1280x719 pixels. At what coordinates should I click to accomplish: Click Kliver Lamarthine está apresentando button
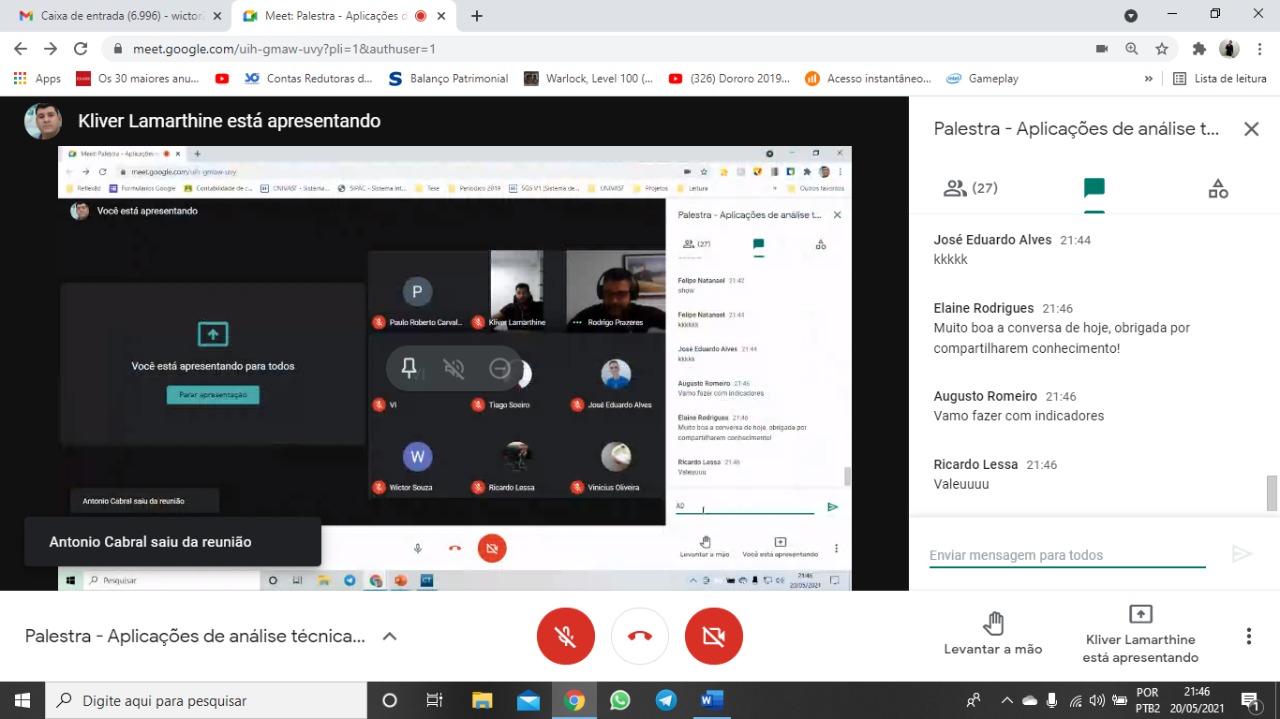click(1140, 634)
